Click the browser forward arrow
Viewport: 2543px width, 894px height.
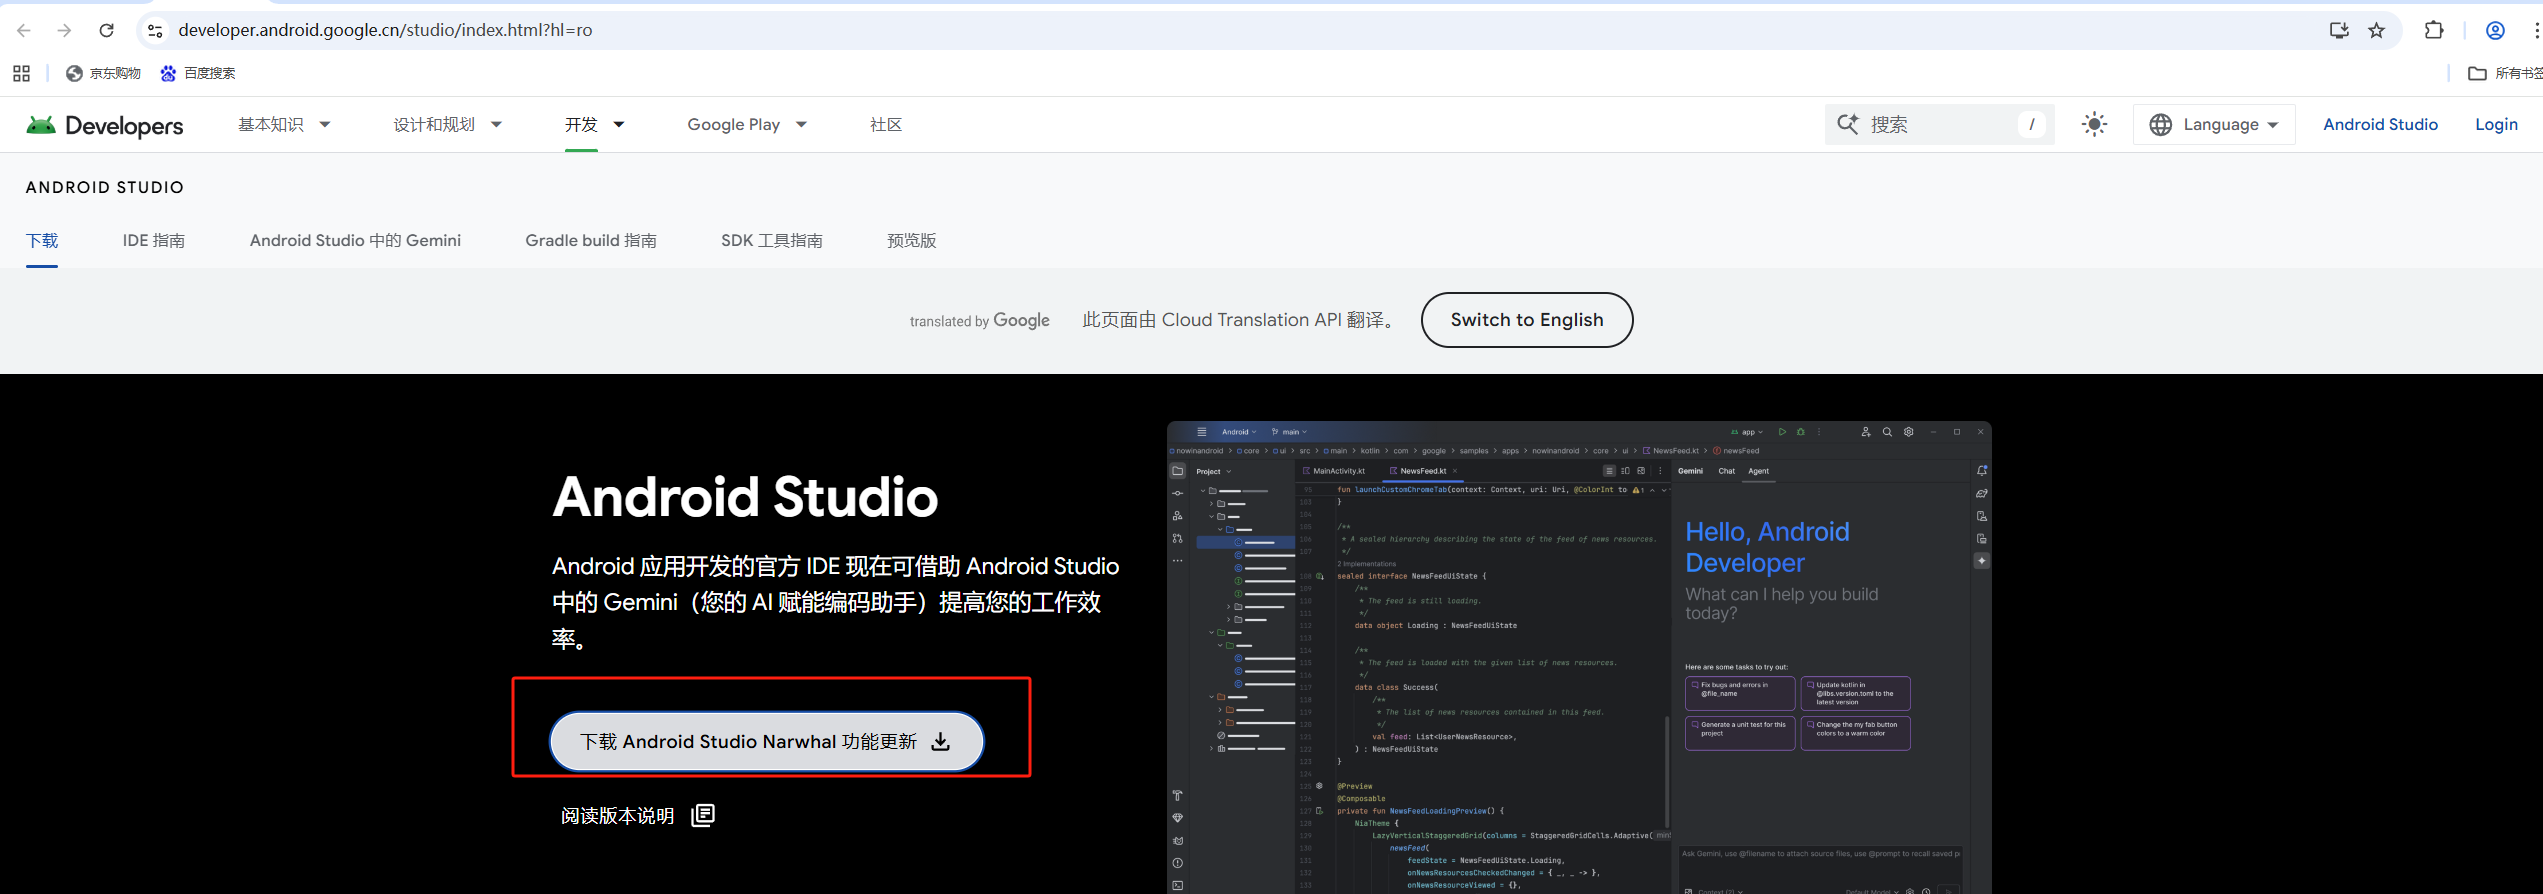tap(65, 30)
